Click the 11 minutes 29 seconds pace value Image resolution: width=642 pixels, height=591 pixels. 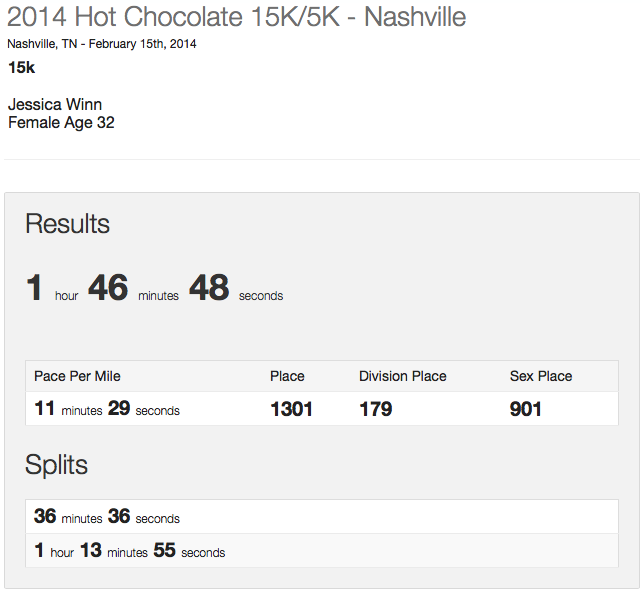107,409
